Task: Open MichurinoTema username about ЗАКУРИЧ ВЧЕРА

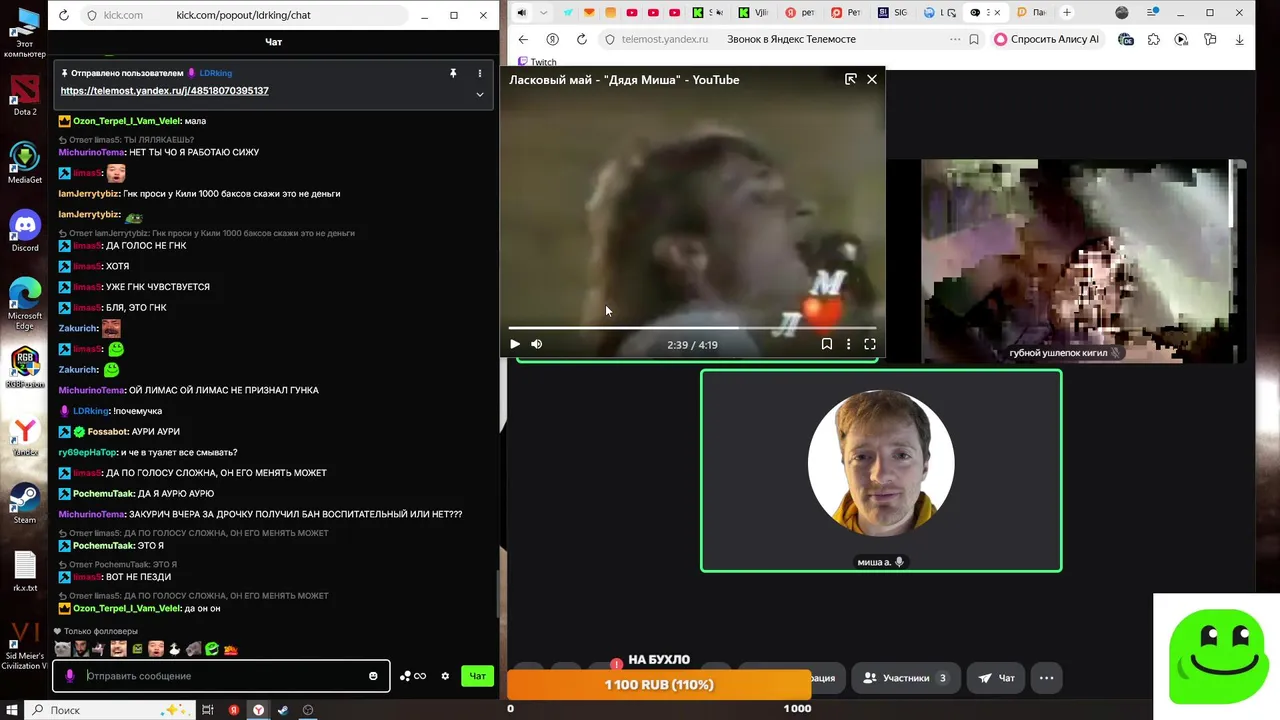Action: click(92, 514)
